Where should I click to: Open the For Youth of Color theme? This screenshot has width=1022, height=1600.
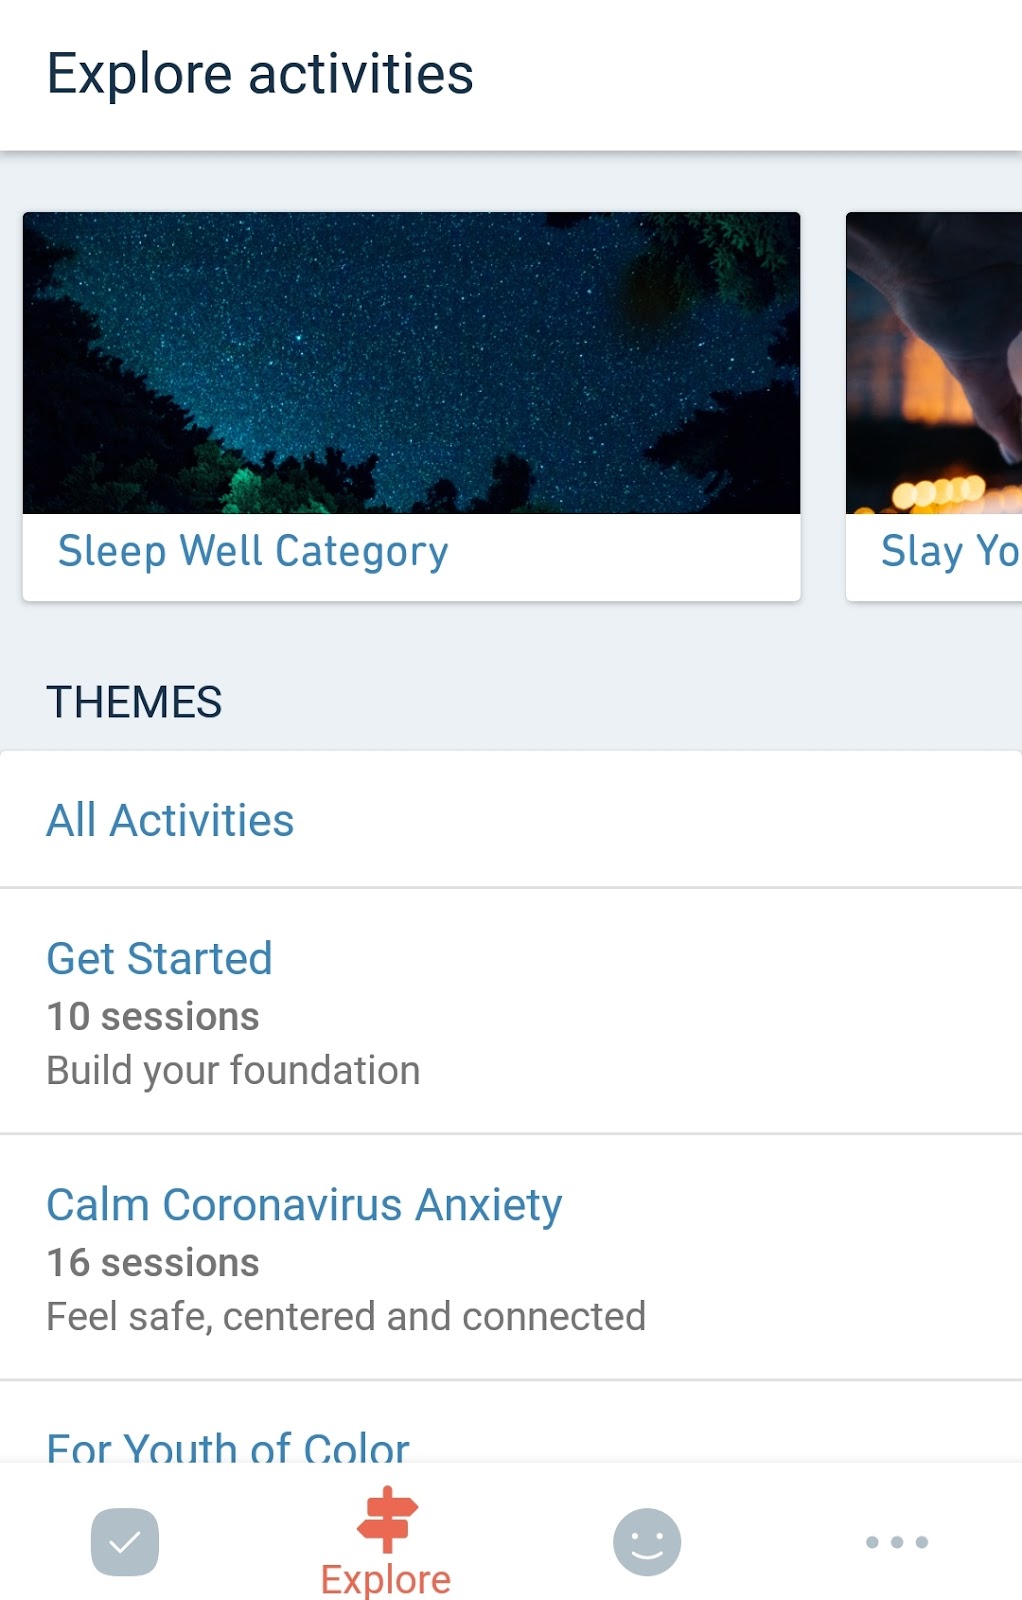pyautogui.click(x=228, y=1447)
